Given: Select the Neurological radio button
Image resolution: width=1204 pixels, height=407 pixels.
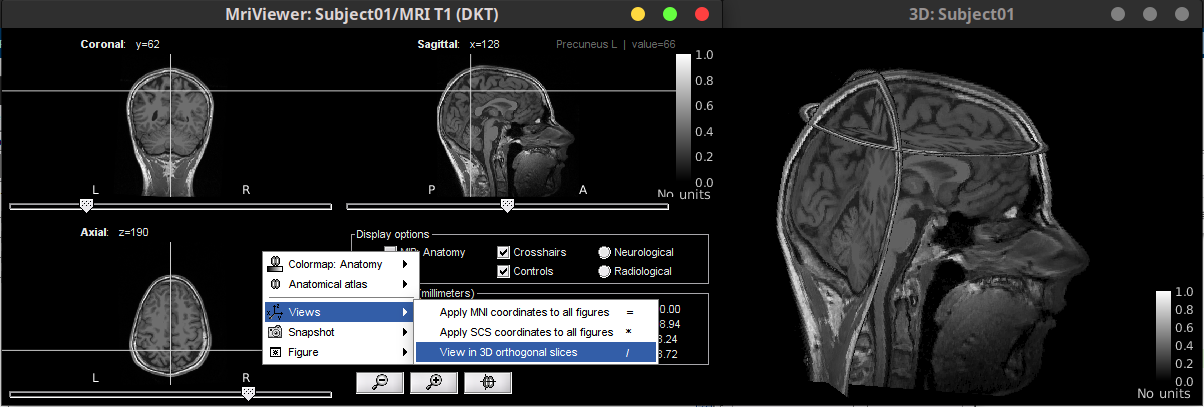Looking at the screenshot, I should pyautogui.click(x=604, y=253).
